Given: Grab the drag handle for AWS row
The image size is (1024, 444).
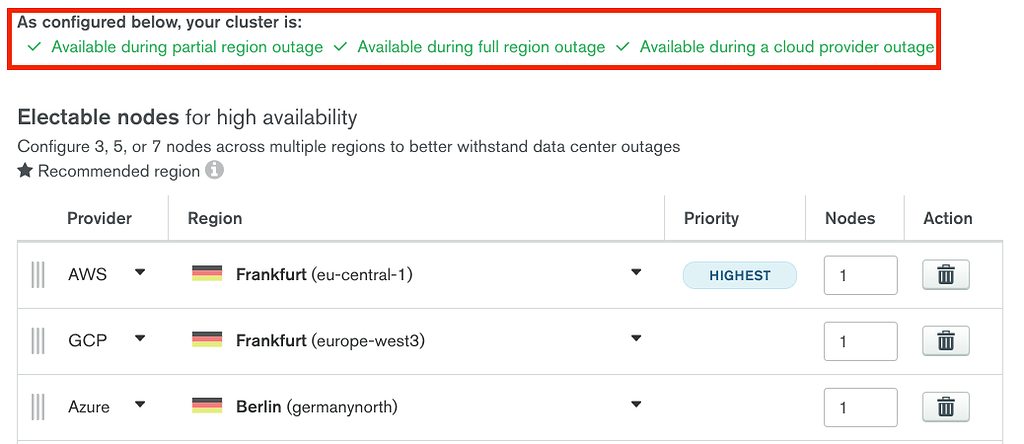Looking at the screenshot, I should pyautogui.click(x=38, y=275).
